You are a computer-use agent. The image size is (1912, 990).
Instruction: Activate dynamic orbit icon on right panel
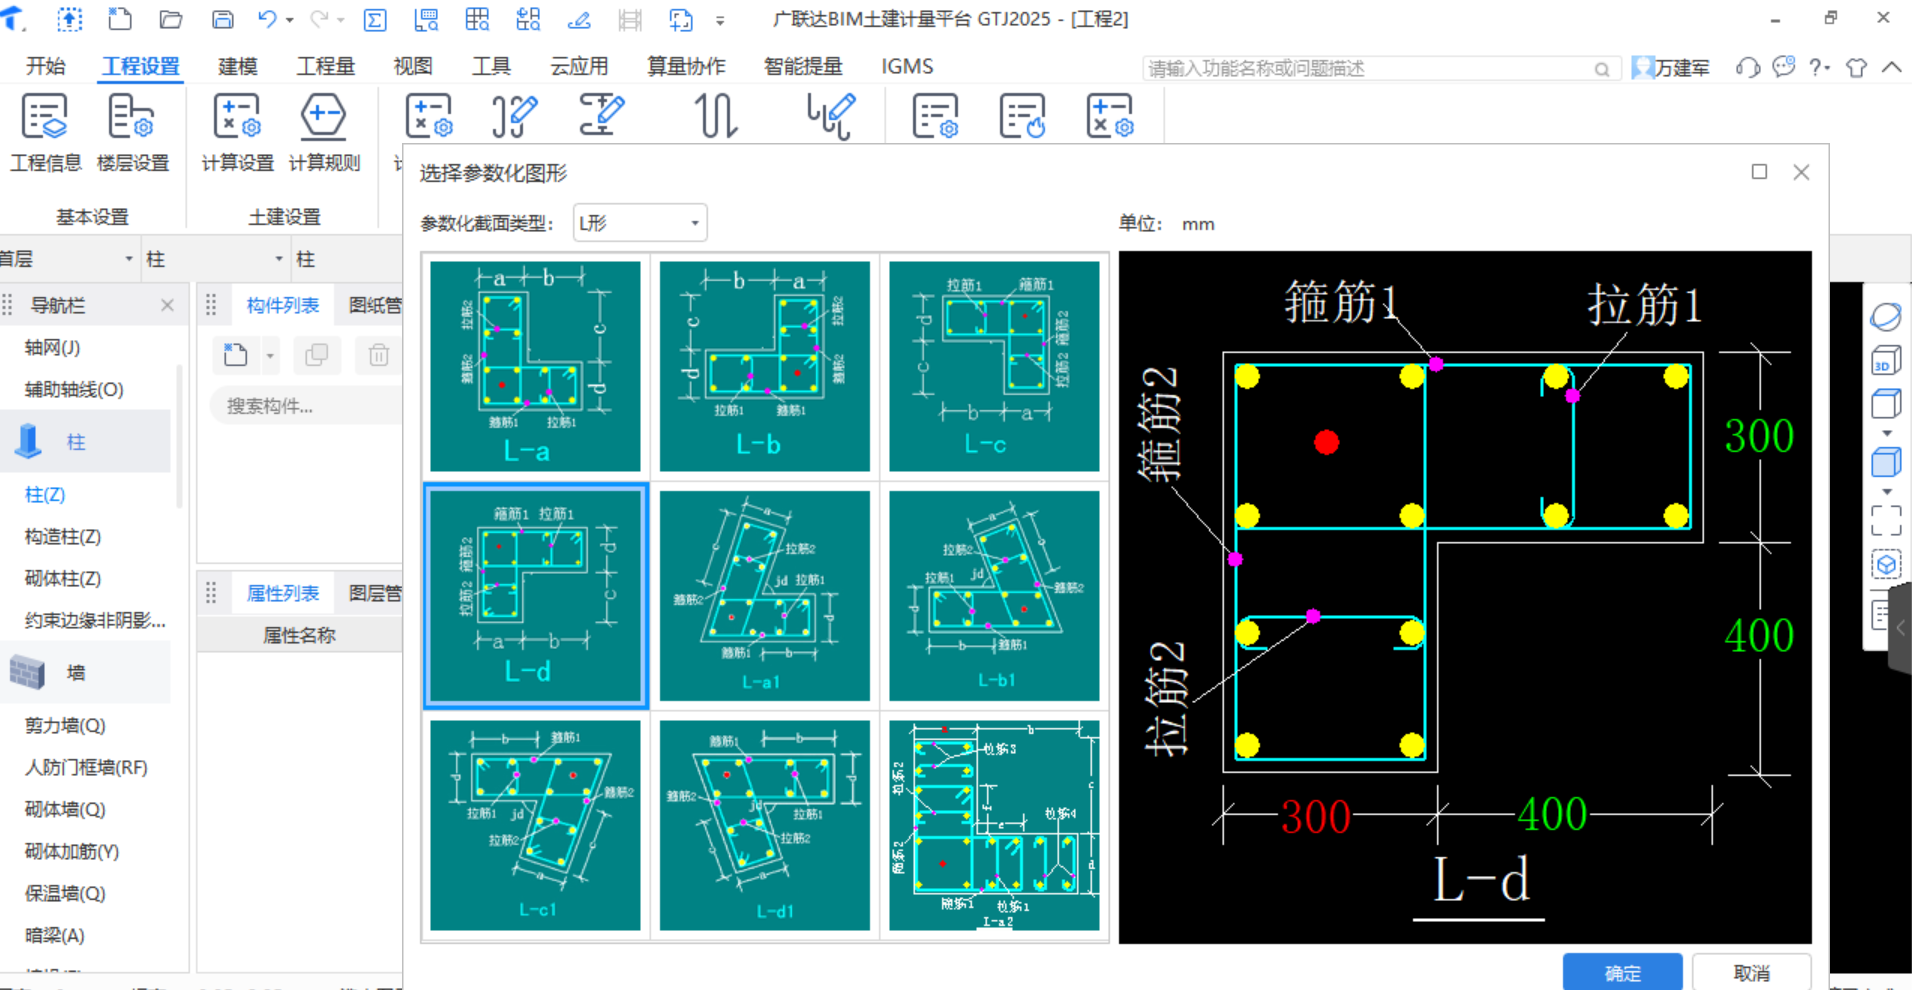[1884, 315]
